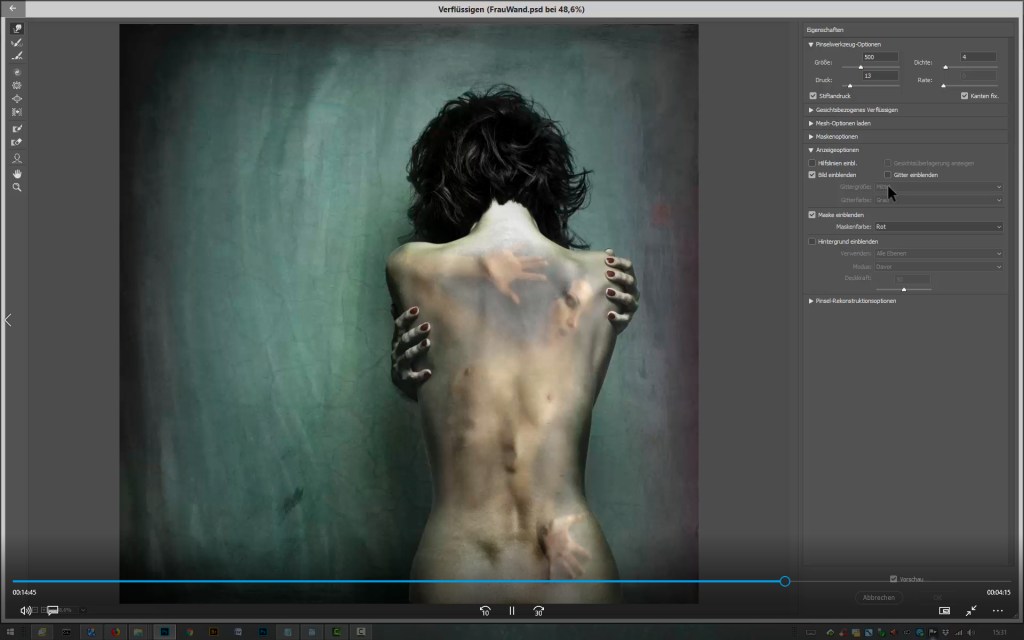Select the Forward Warp tool
Image resolution: width=1024 pixels, height=640 pixels.
pos(17,29)
